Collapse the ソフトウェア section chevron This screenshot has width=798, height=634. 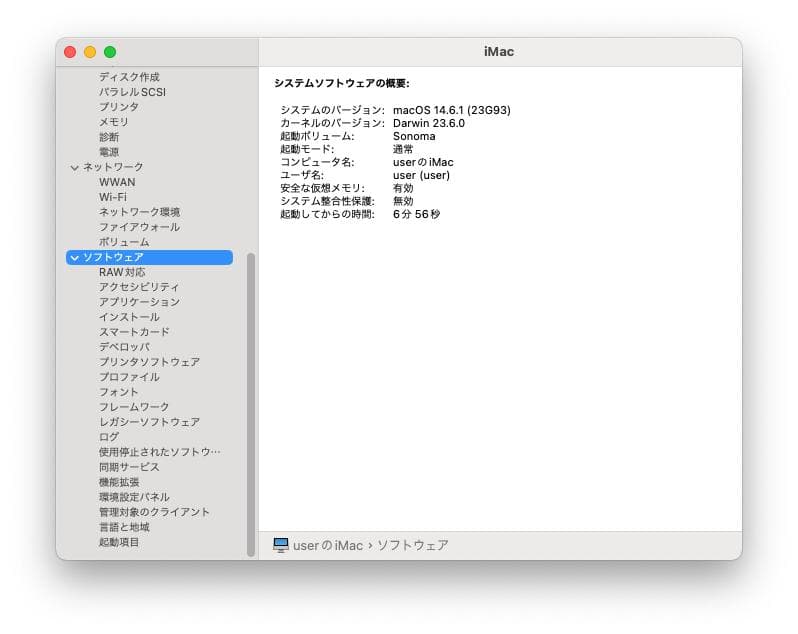[x=74, y=258]
